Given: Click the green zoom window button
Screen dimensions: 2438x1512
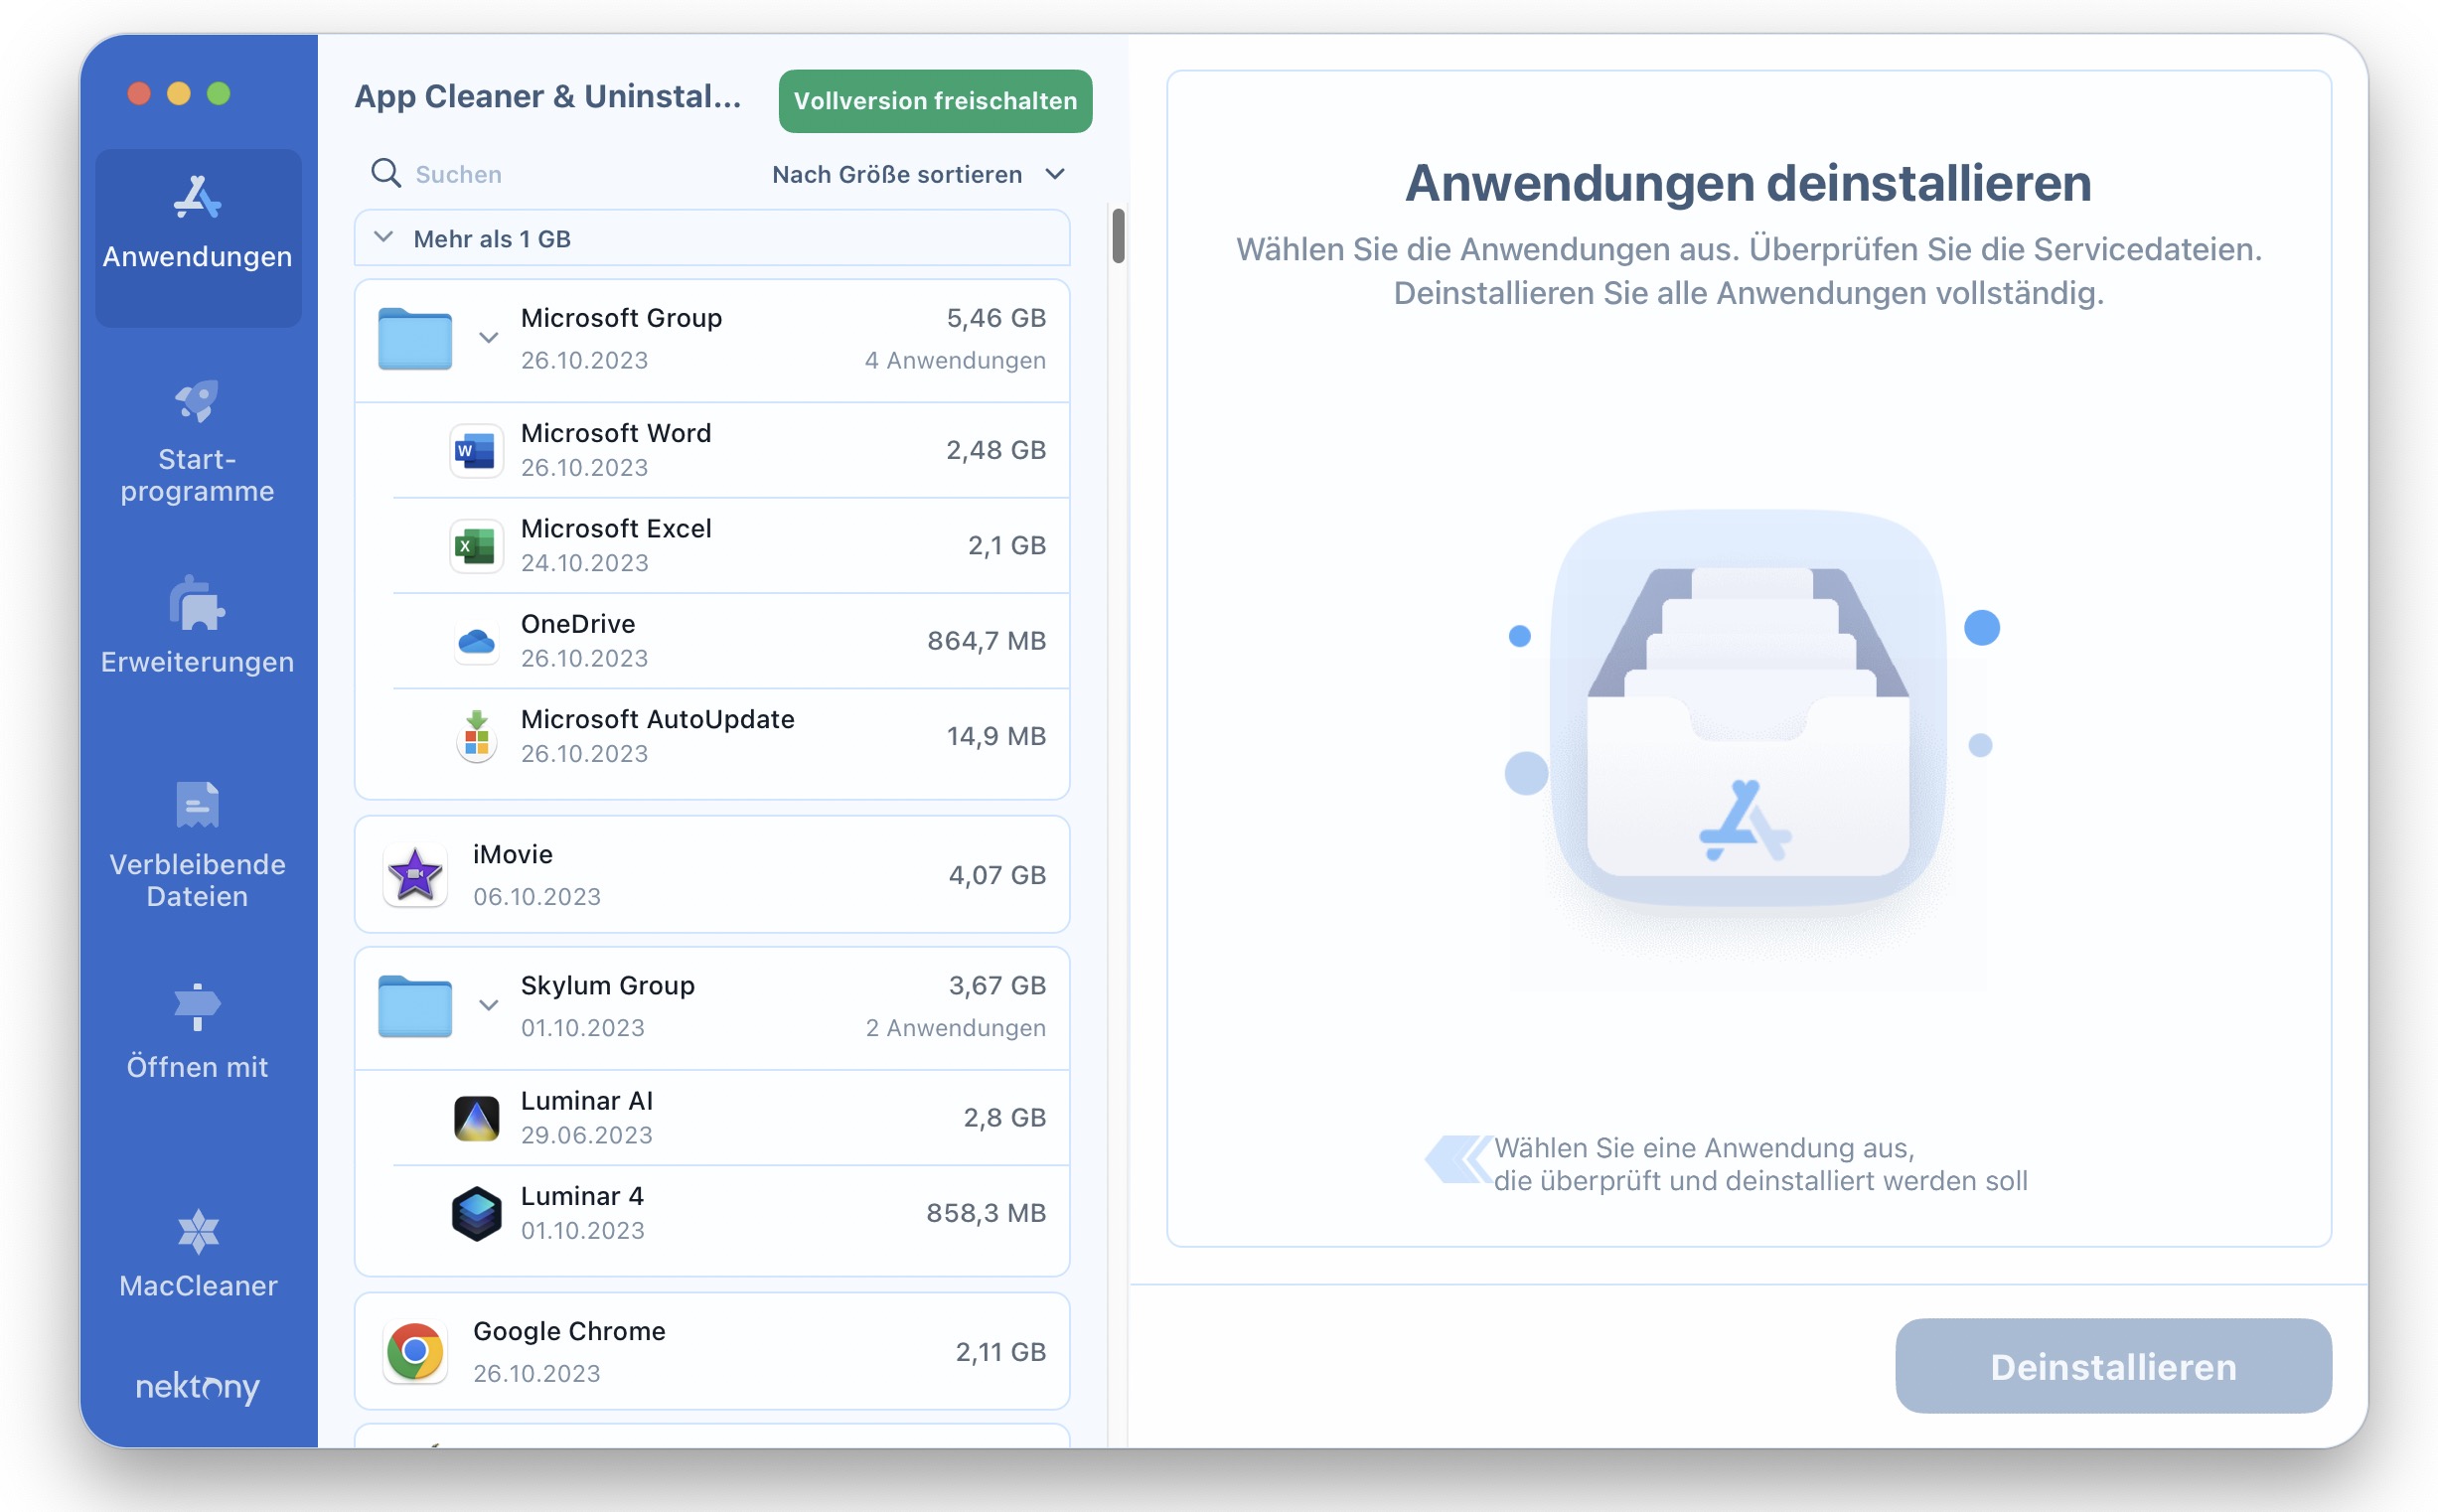Looking at the screenshot, I should (218, 93).
